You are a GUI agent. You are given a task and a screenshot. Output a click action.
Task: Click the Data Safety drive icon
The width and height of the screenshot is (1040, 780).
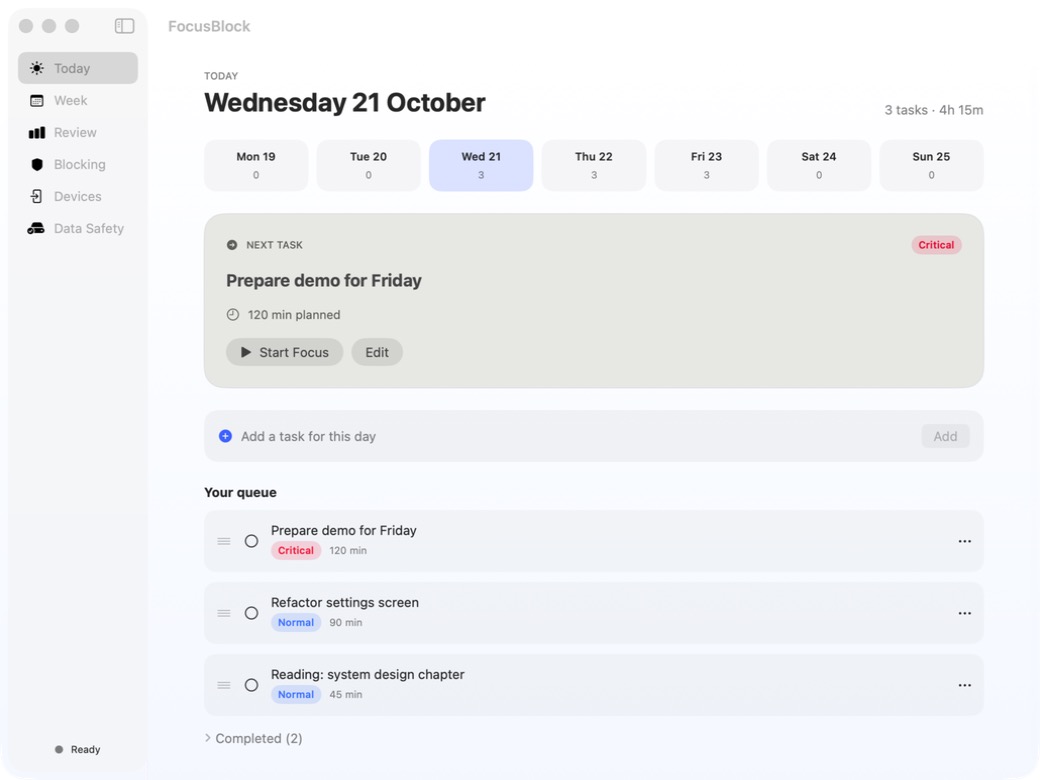[x=36, y=228]
